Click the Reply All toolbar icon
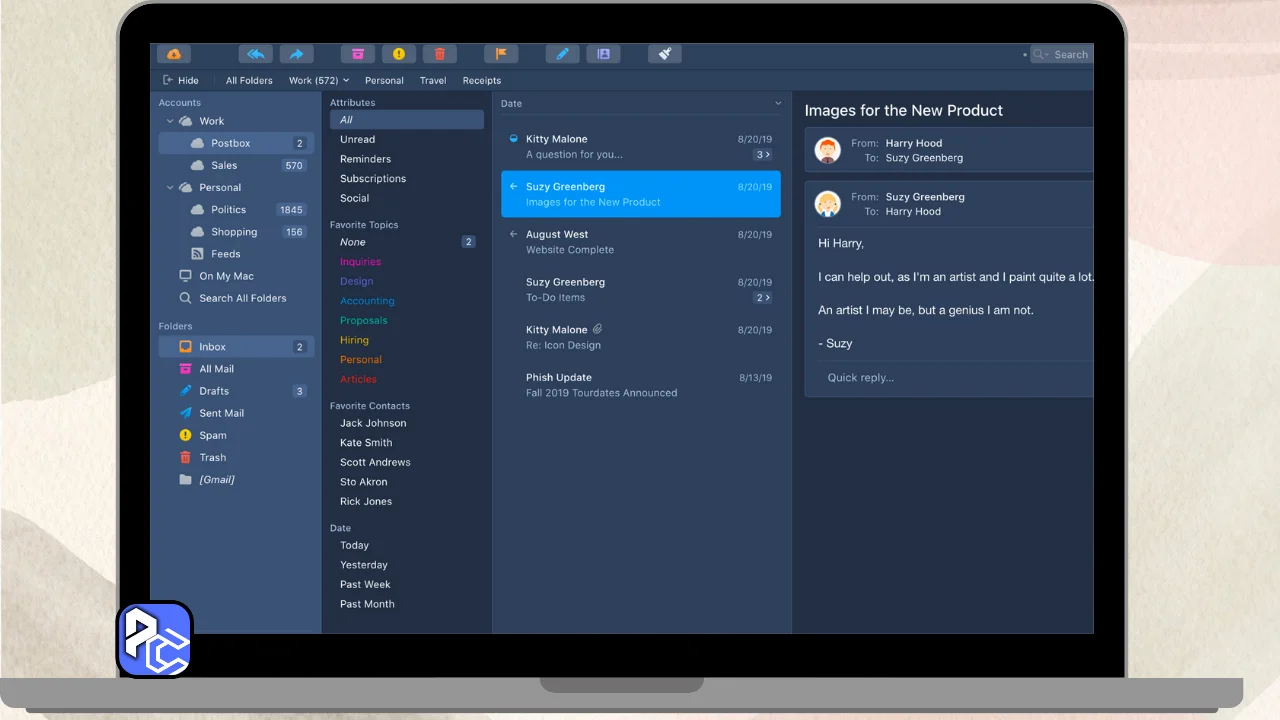 pyautogui.click(x=255, y=54)
